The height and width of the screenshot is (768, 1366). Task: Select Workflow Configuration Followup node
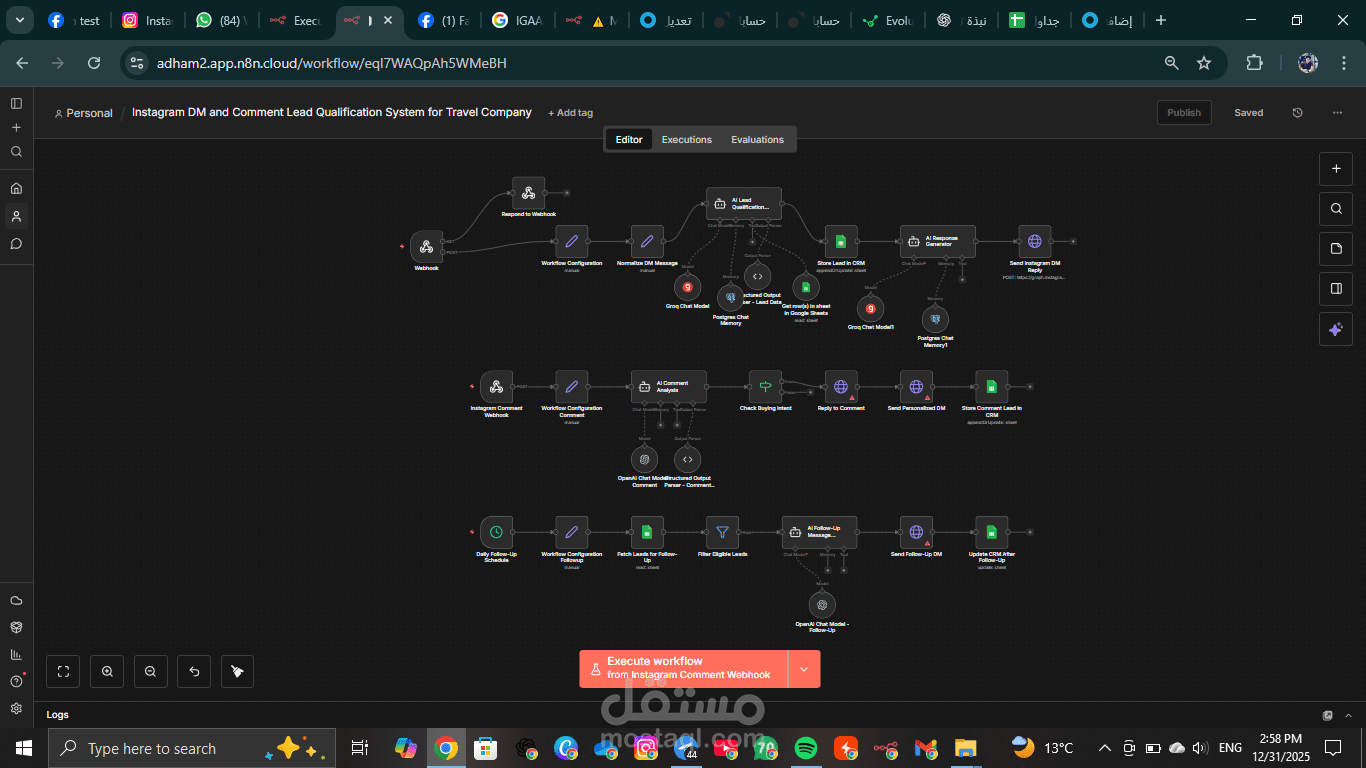pyautogui.click(x=572, y=533)
